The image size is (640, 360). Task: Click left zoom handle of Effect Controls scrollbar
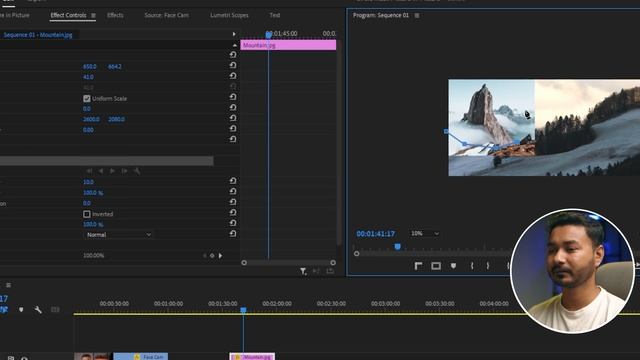point(244,263)
